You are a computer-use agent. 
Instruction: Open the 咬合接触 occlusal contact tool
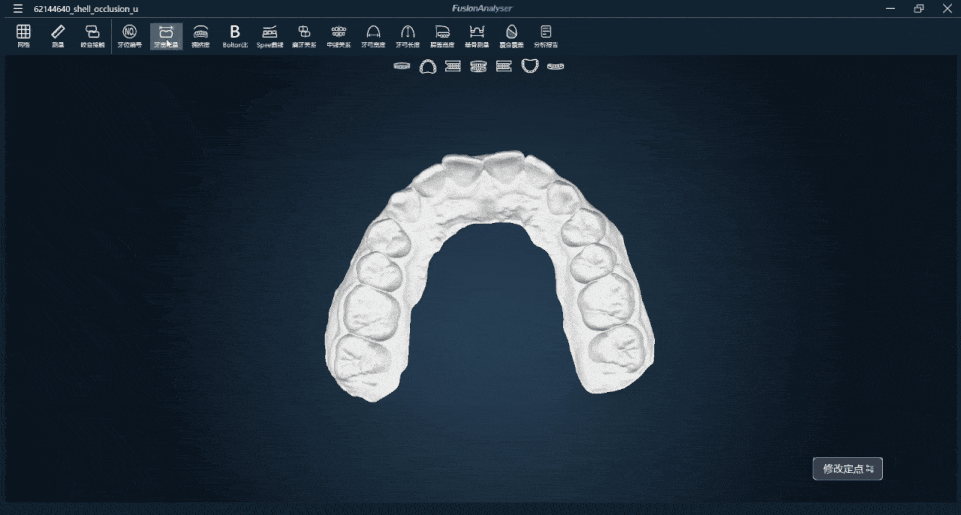click(92, 36)
